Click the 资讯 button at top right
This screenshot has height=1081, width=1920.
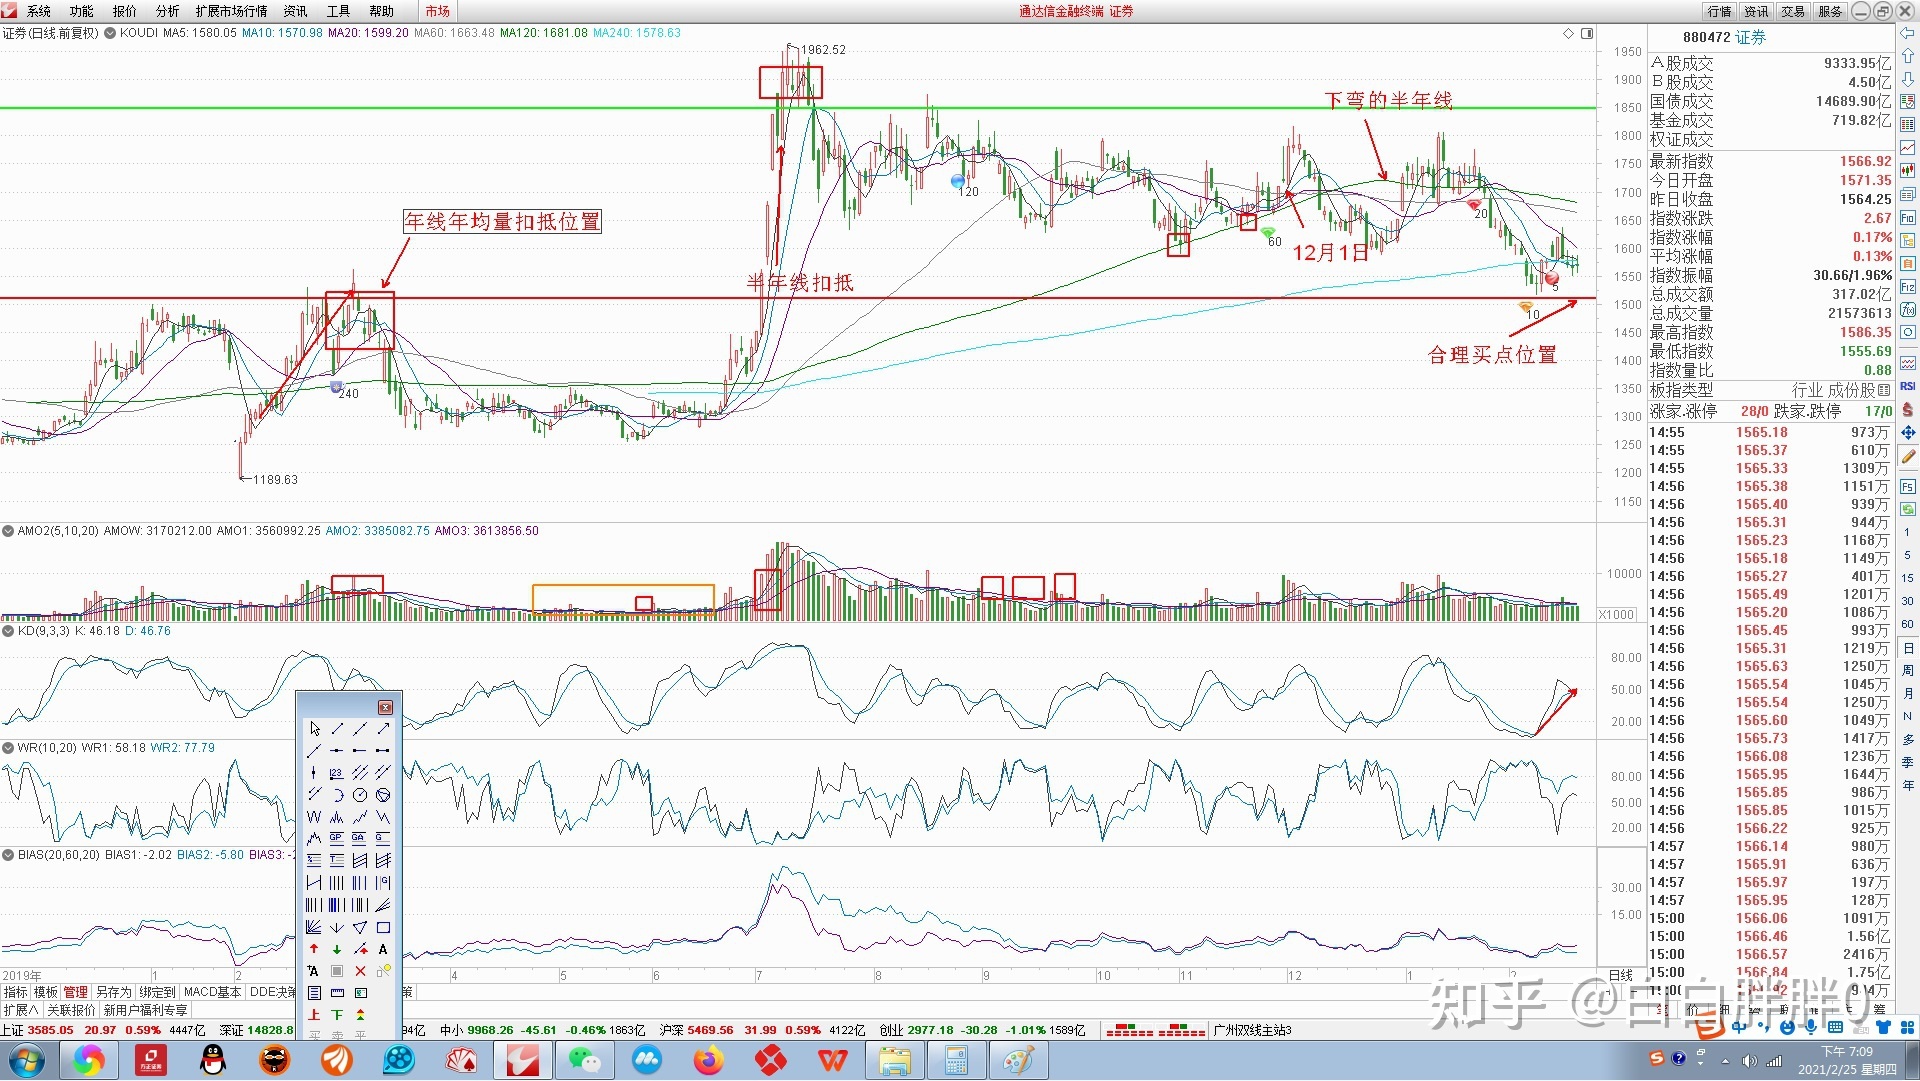1756,11
